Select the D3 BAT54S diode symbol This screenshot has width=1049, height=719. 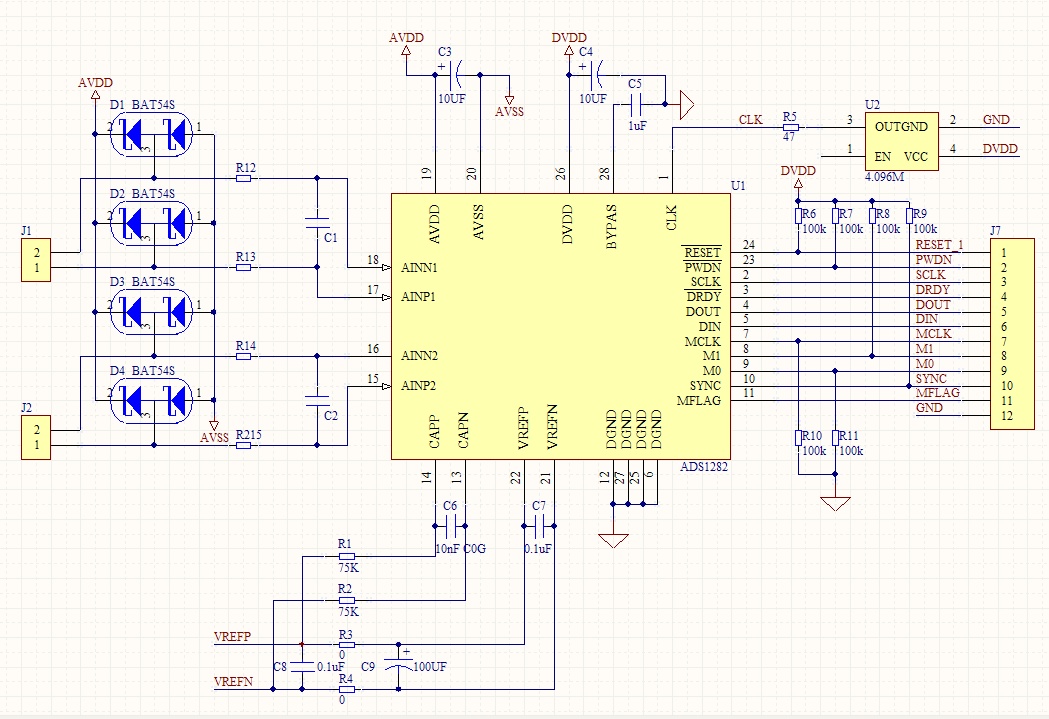[151, 312]
